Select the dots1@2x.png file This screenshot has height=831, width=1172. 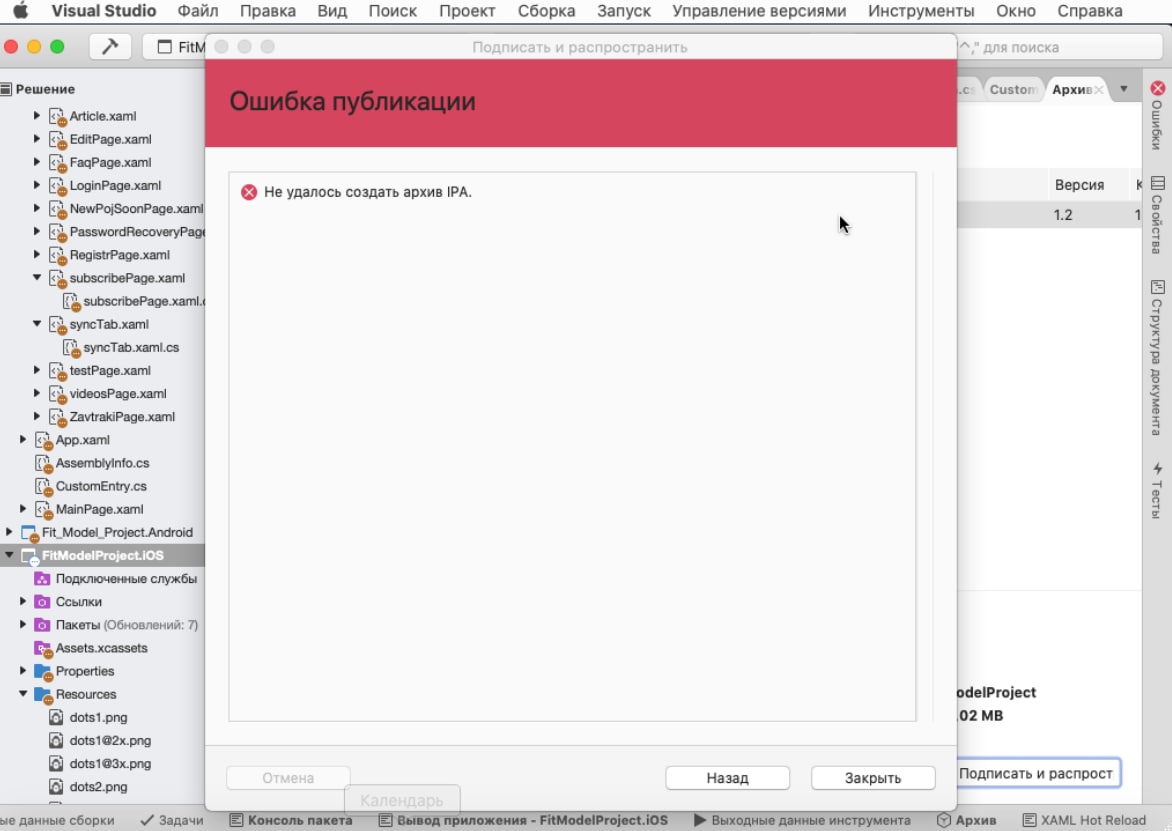(110, 741)
